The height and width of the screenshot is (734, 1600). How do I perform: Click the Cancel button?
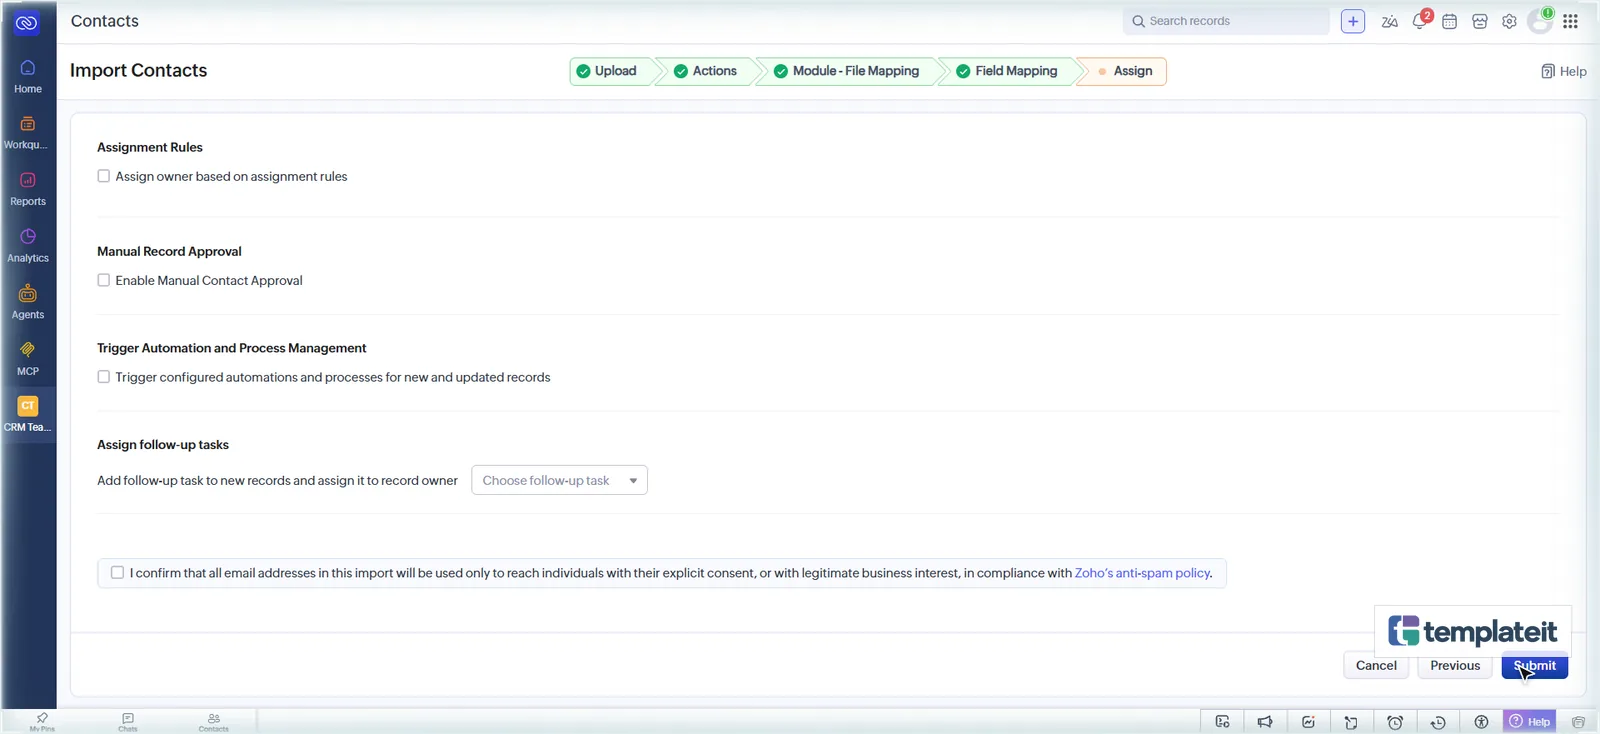1376,666
